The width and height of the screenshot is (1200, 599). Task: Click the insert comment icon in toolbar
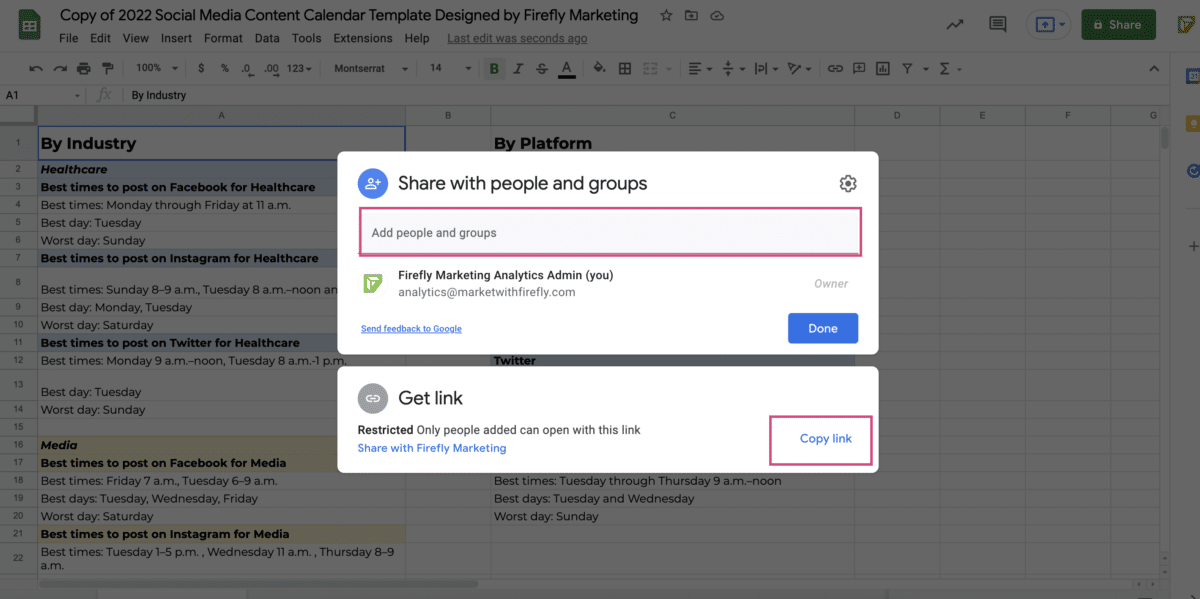(x=858, y=69)
